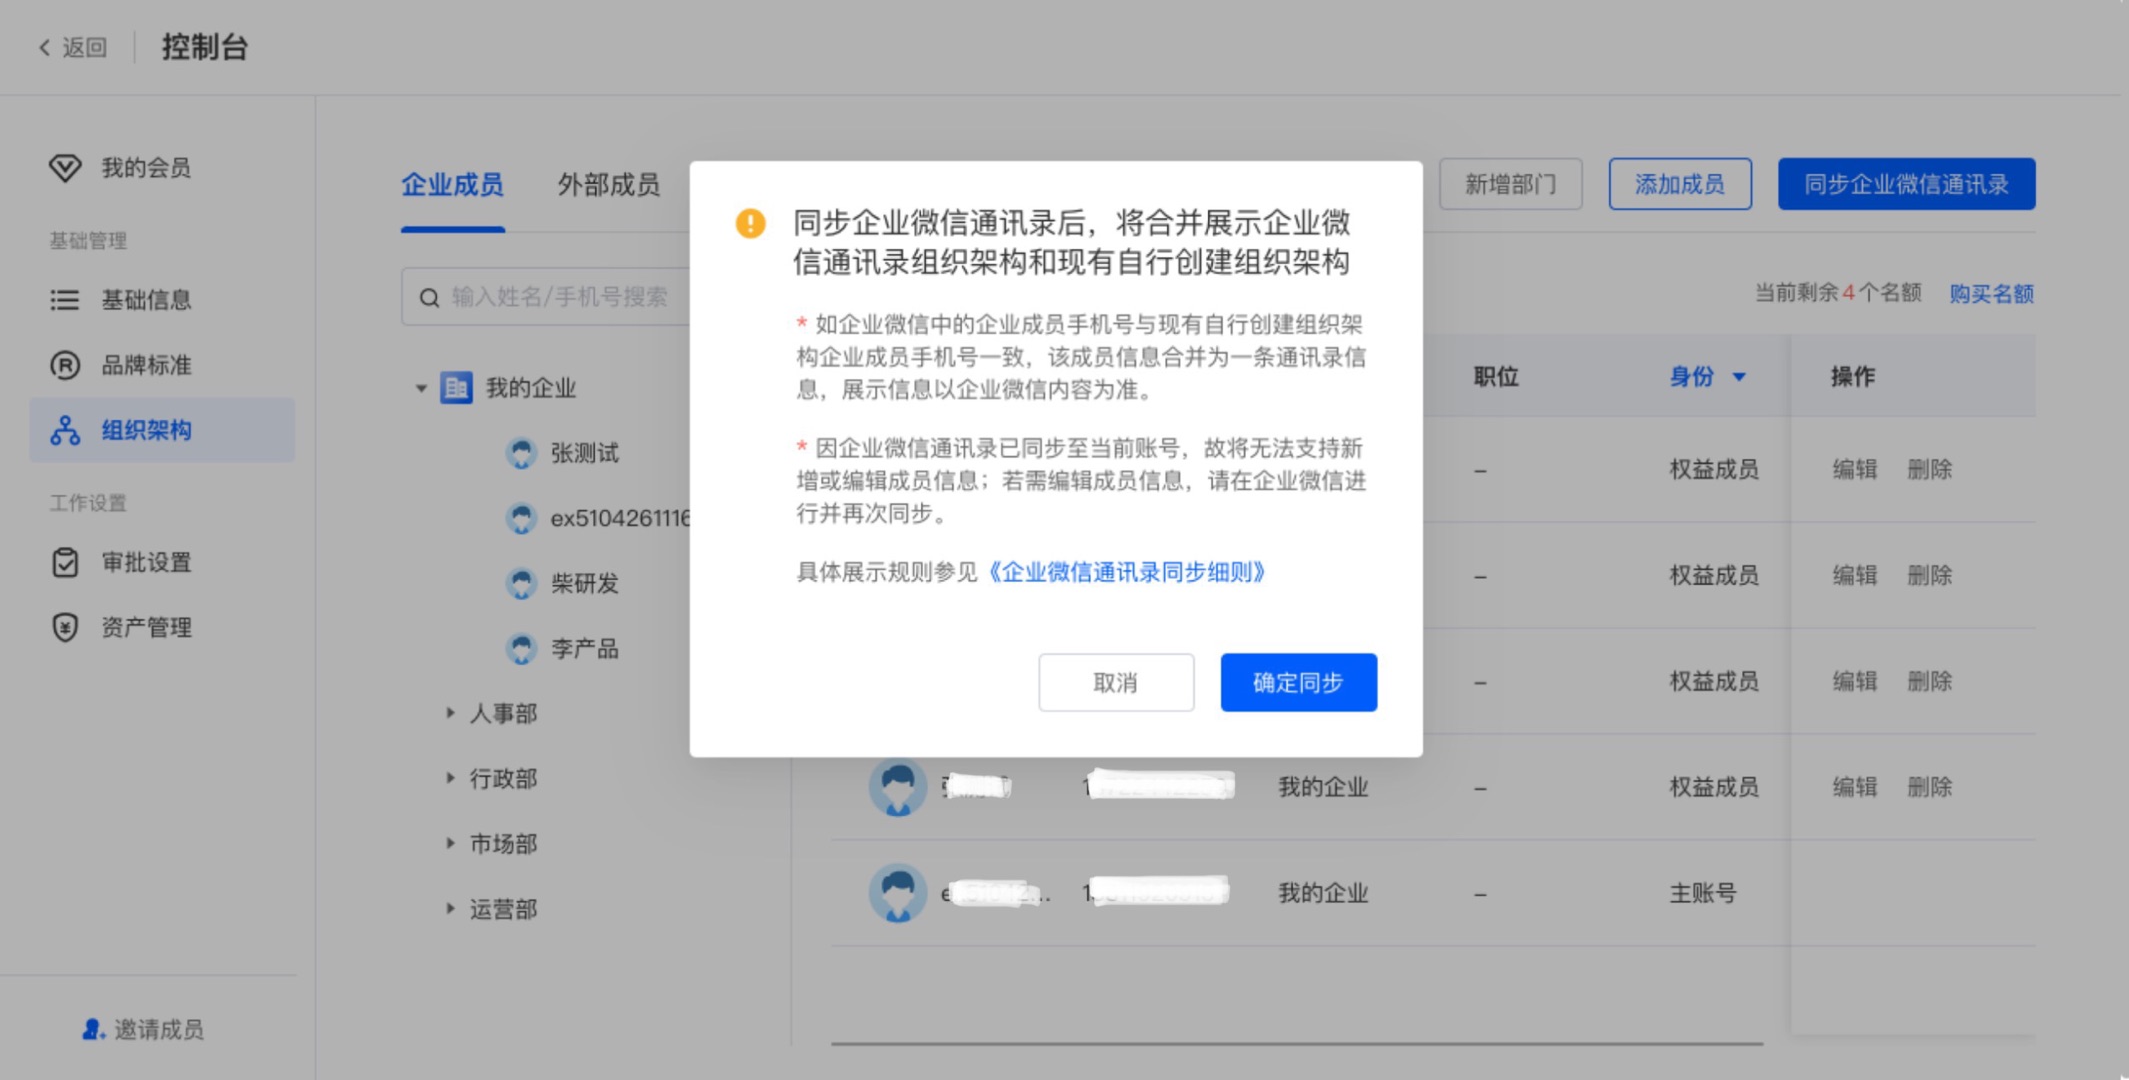Click the back arrow next to 返回
The height and width of the screenshot is (1080, 2129).
click(44, 47)
